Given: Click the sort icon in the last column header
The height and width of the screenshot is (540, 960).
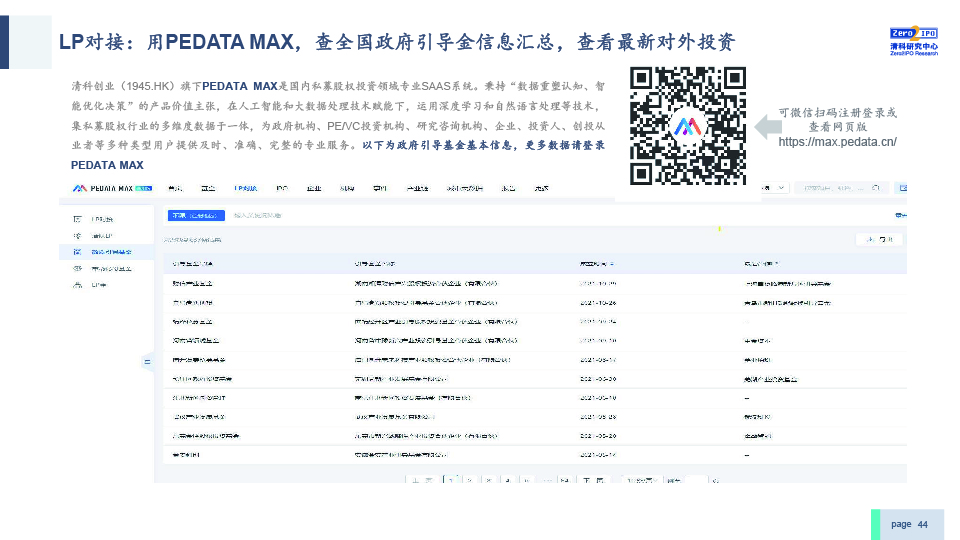Looking at the screenshot, I should pyautogui.click(x=776, y=264).
